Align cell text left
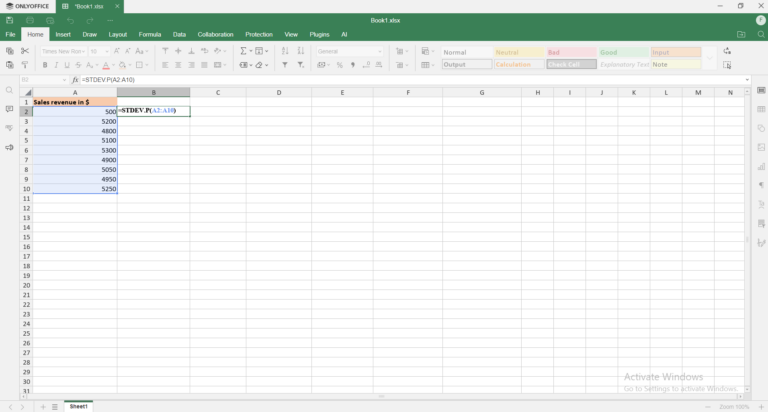This screenshot has height=412, width=768. coord(165,65)
